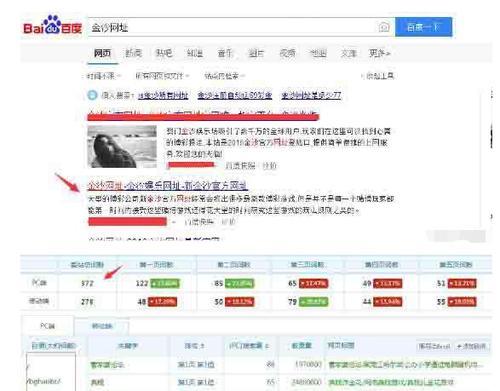Open the middle related-search suggestion link
This screenshot has width=500, height=391.
click(x=235, y=96)
